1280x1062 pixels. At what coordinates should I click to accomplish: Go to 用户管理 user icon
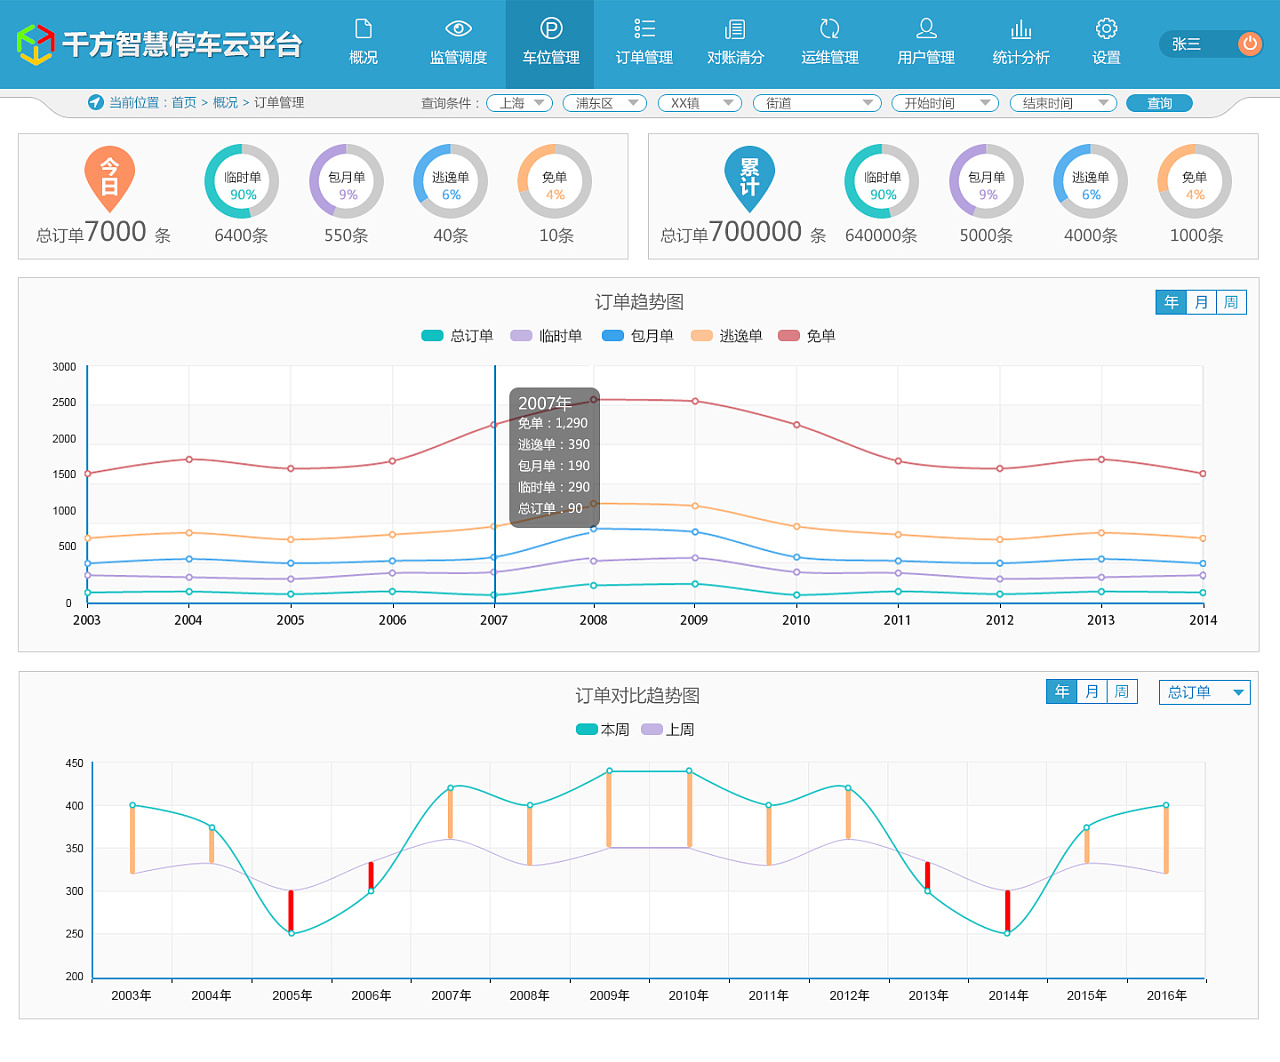point(926,29)
